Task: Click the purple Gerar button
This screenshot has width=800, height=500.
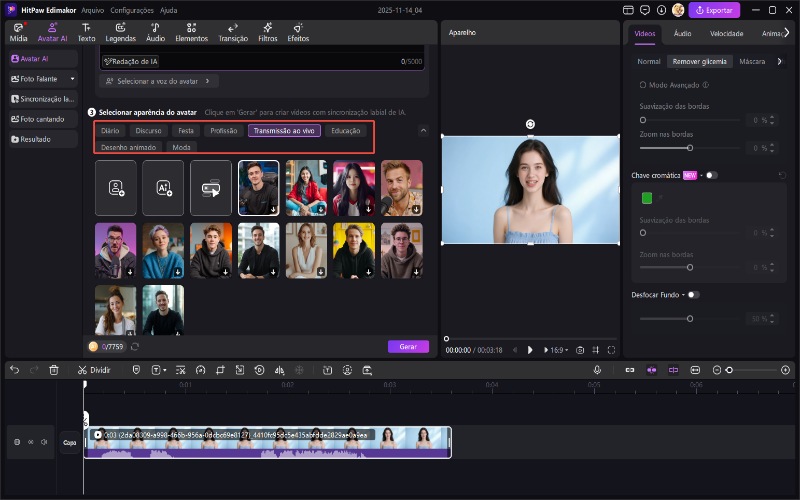Action: coord(408,346)
